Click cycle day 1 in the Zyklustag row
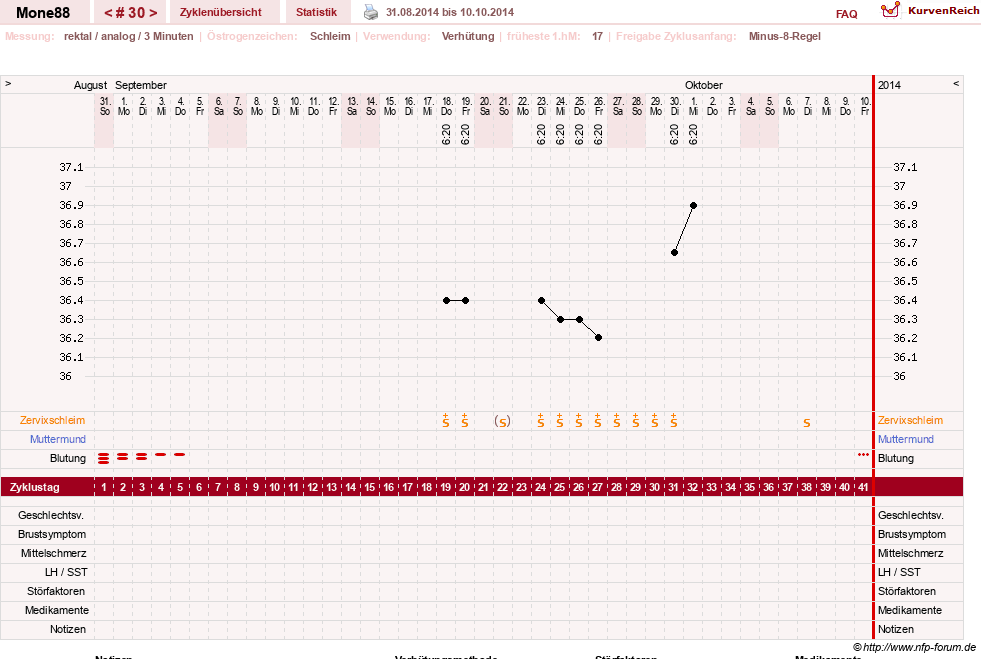 (104, 487)
